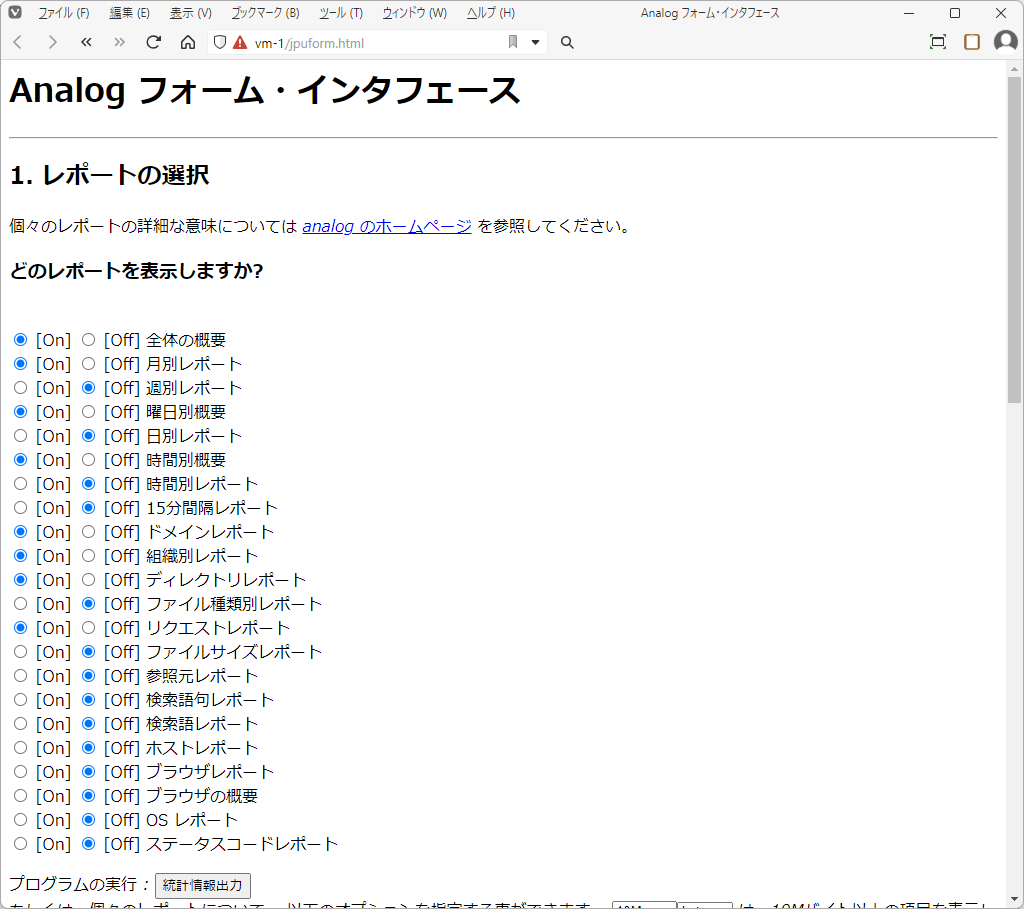
Task: Open the tracker blocker shield icon
Action: coord(220,42)
